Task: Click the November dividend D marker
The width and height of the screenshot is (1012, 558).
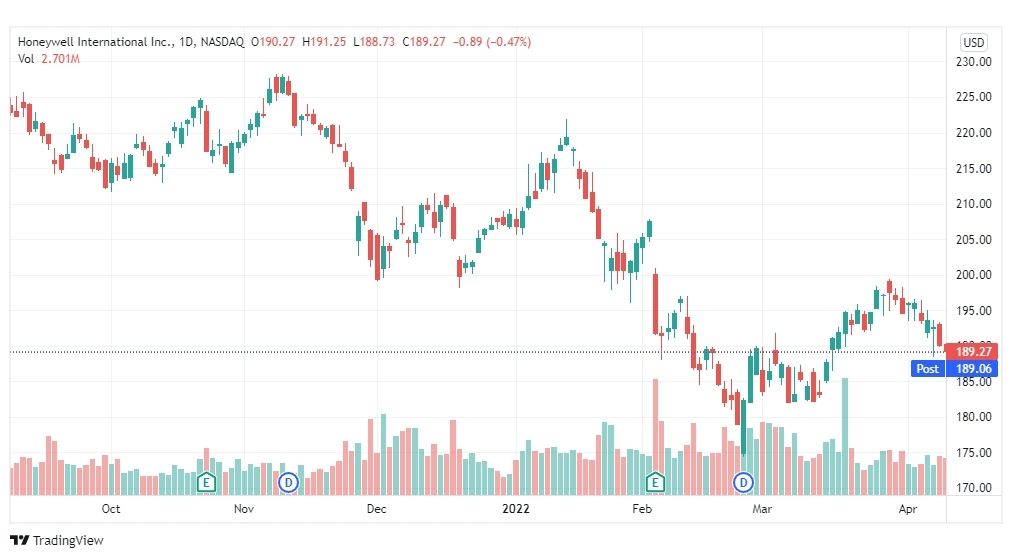Action: (x=288, y=482)
